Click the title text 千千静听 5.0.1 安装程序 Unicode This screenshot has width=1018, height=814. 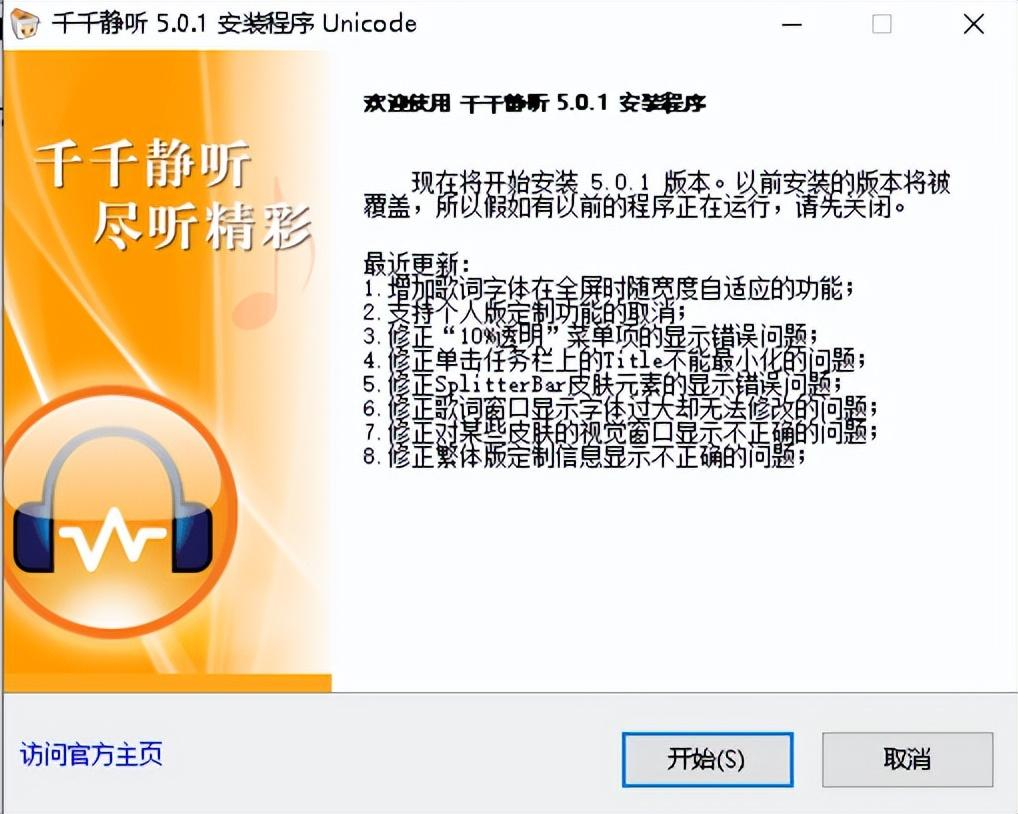234,24
